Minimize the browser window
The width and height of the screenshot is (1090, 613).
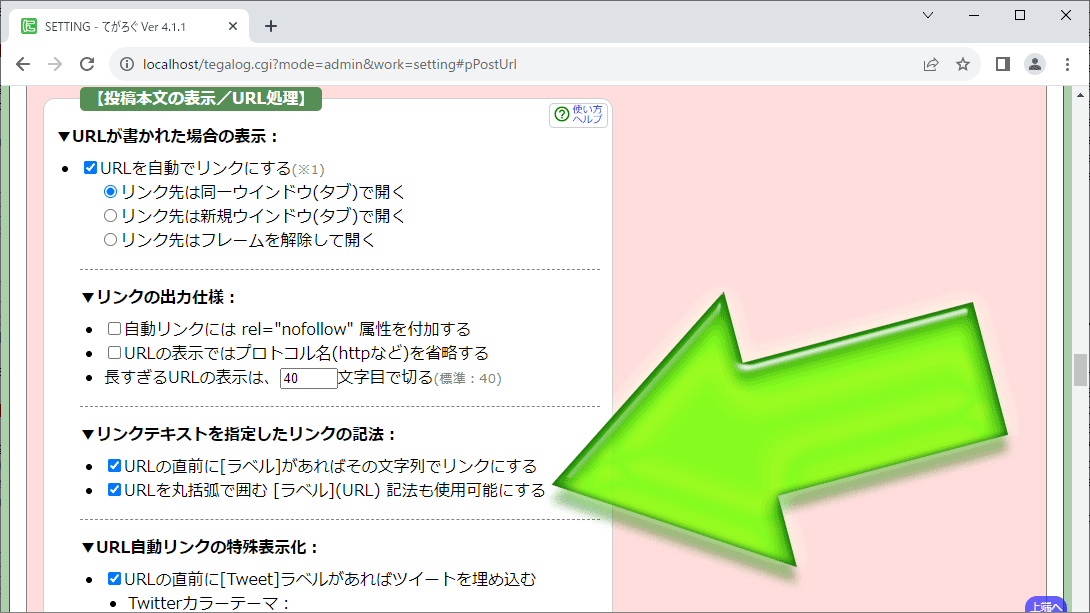[974, 15]
